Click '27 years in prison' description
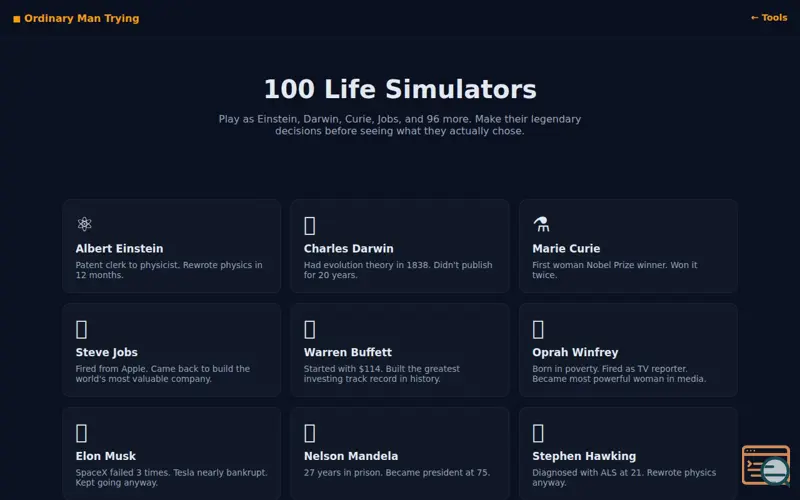 (x=397, y=472)
